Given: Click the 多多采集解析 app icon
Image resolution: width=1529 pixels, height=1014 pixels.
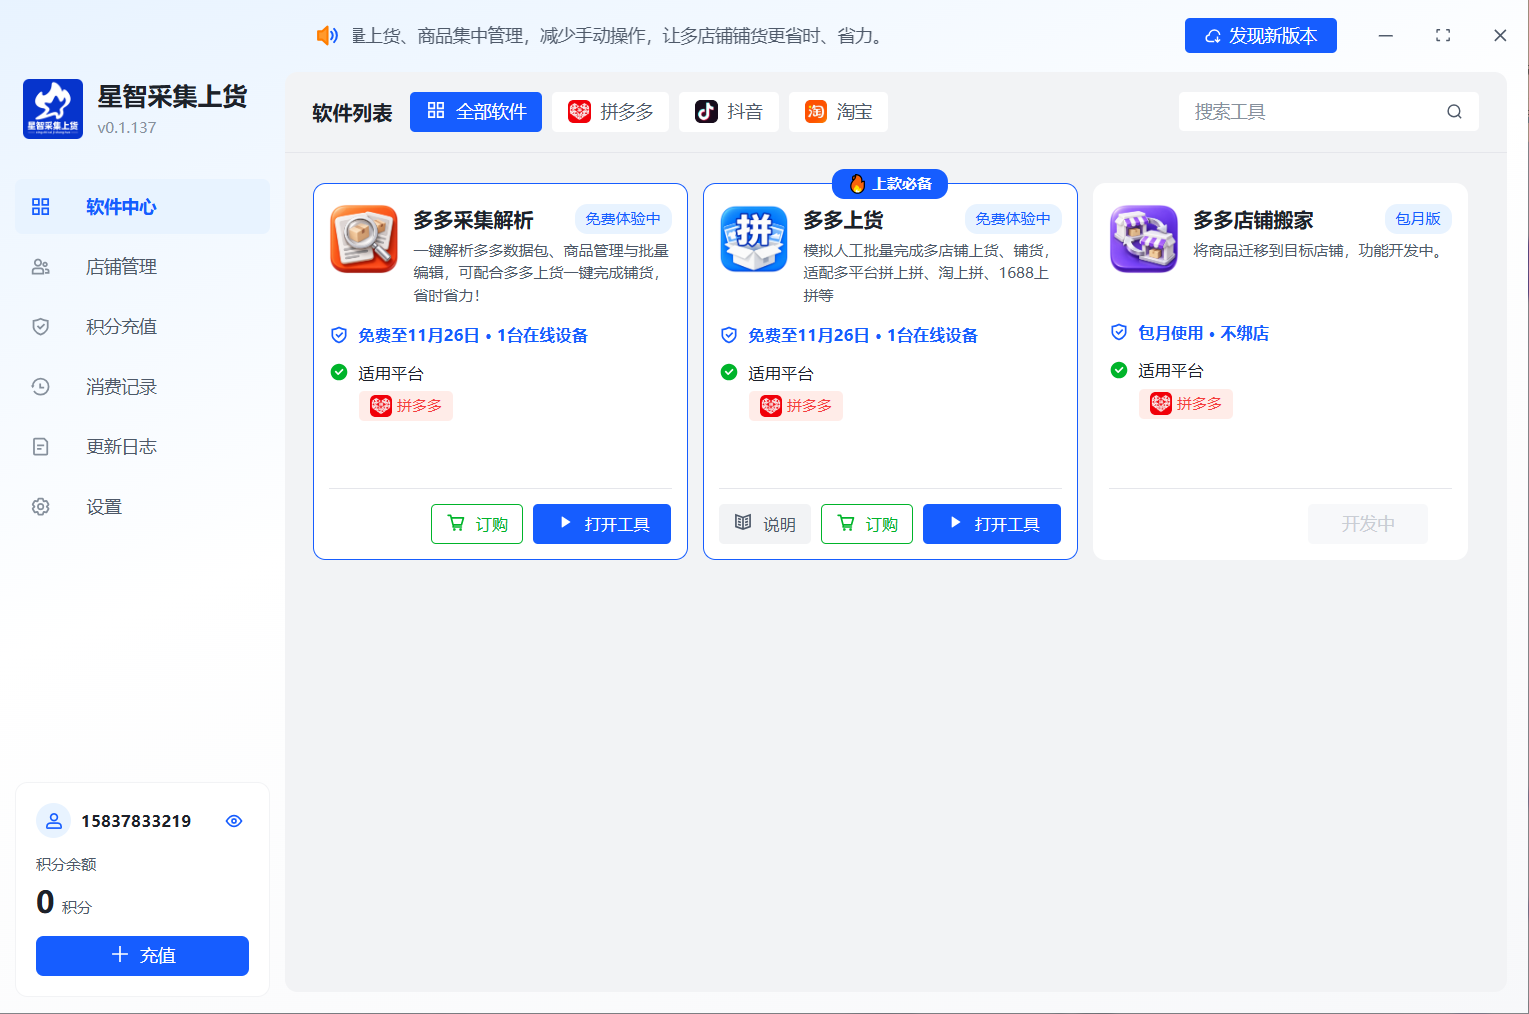Looking at the screenshot, I should (x=364, y=239).
